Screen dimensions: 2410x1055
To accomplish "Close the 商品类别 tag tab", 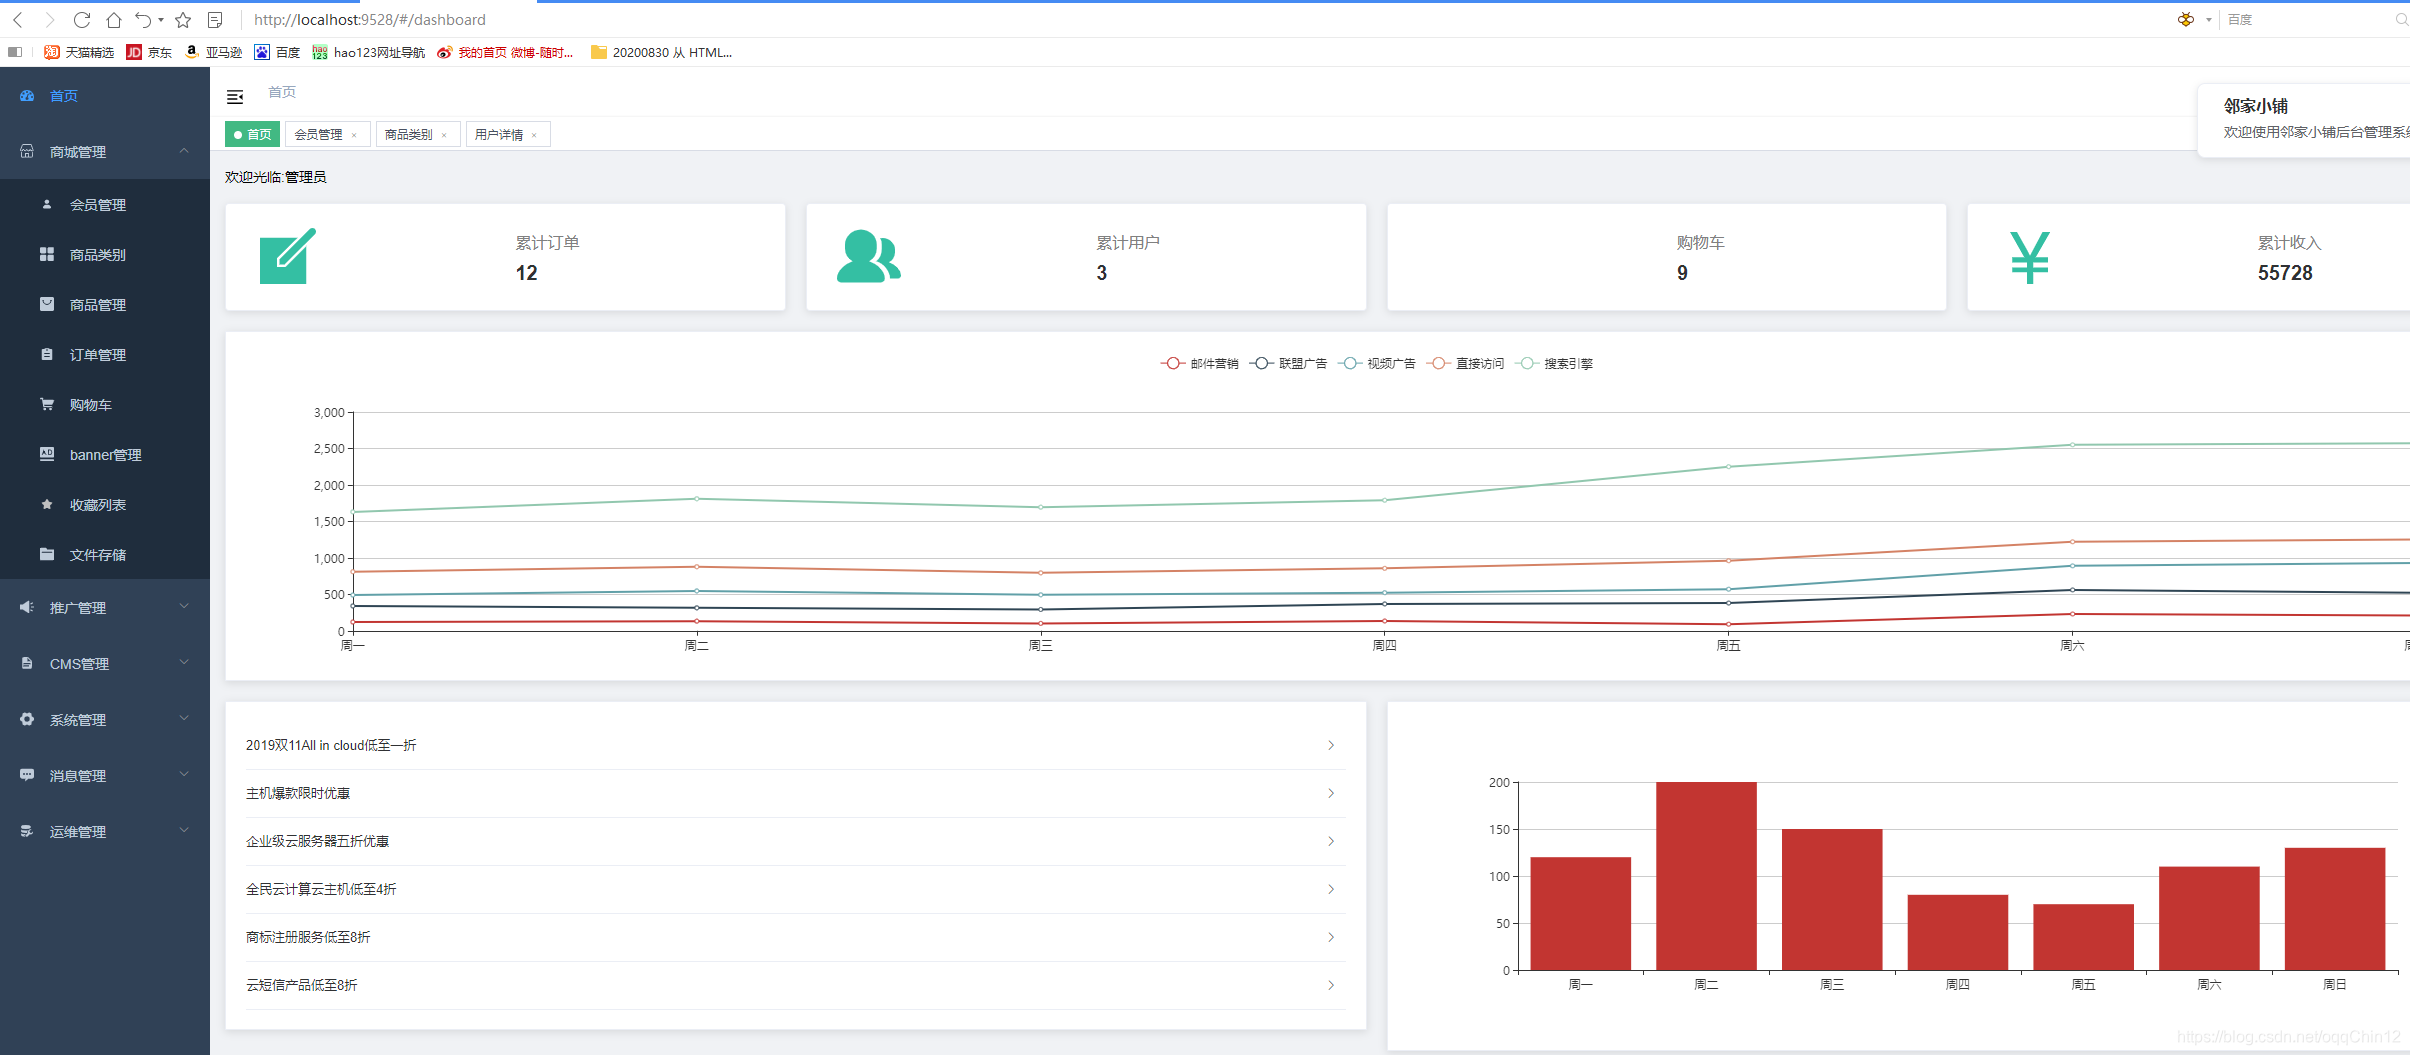I will click(444, 135).
